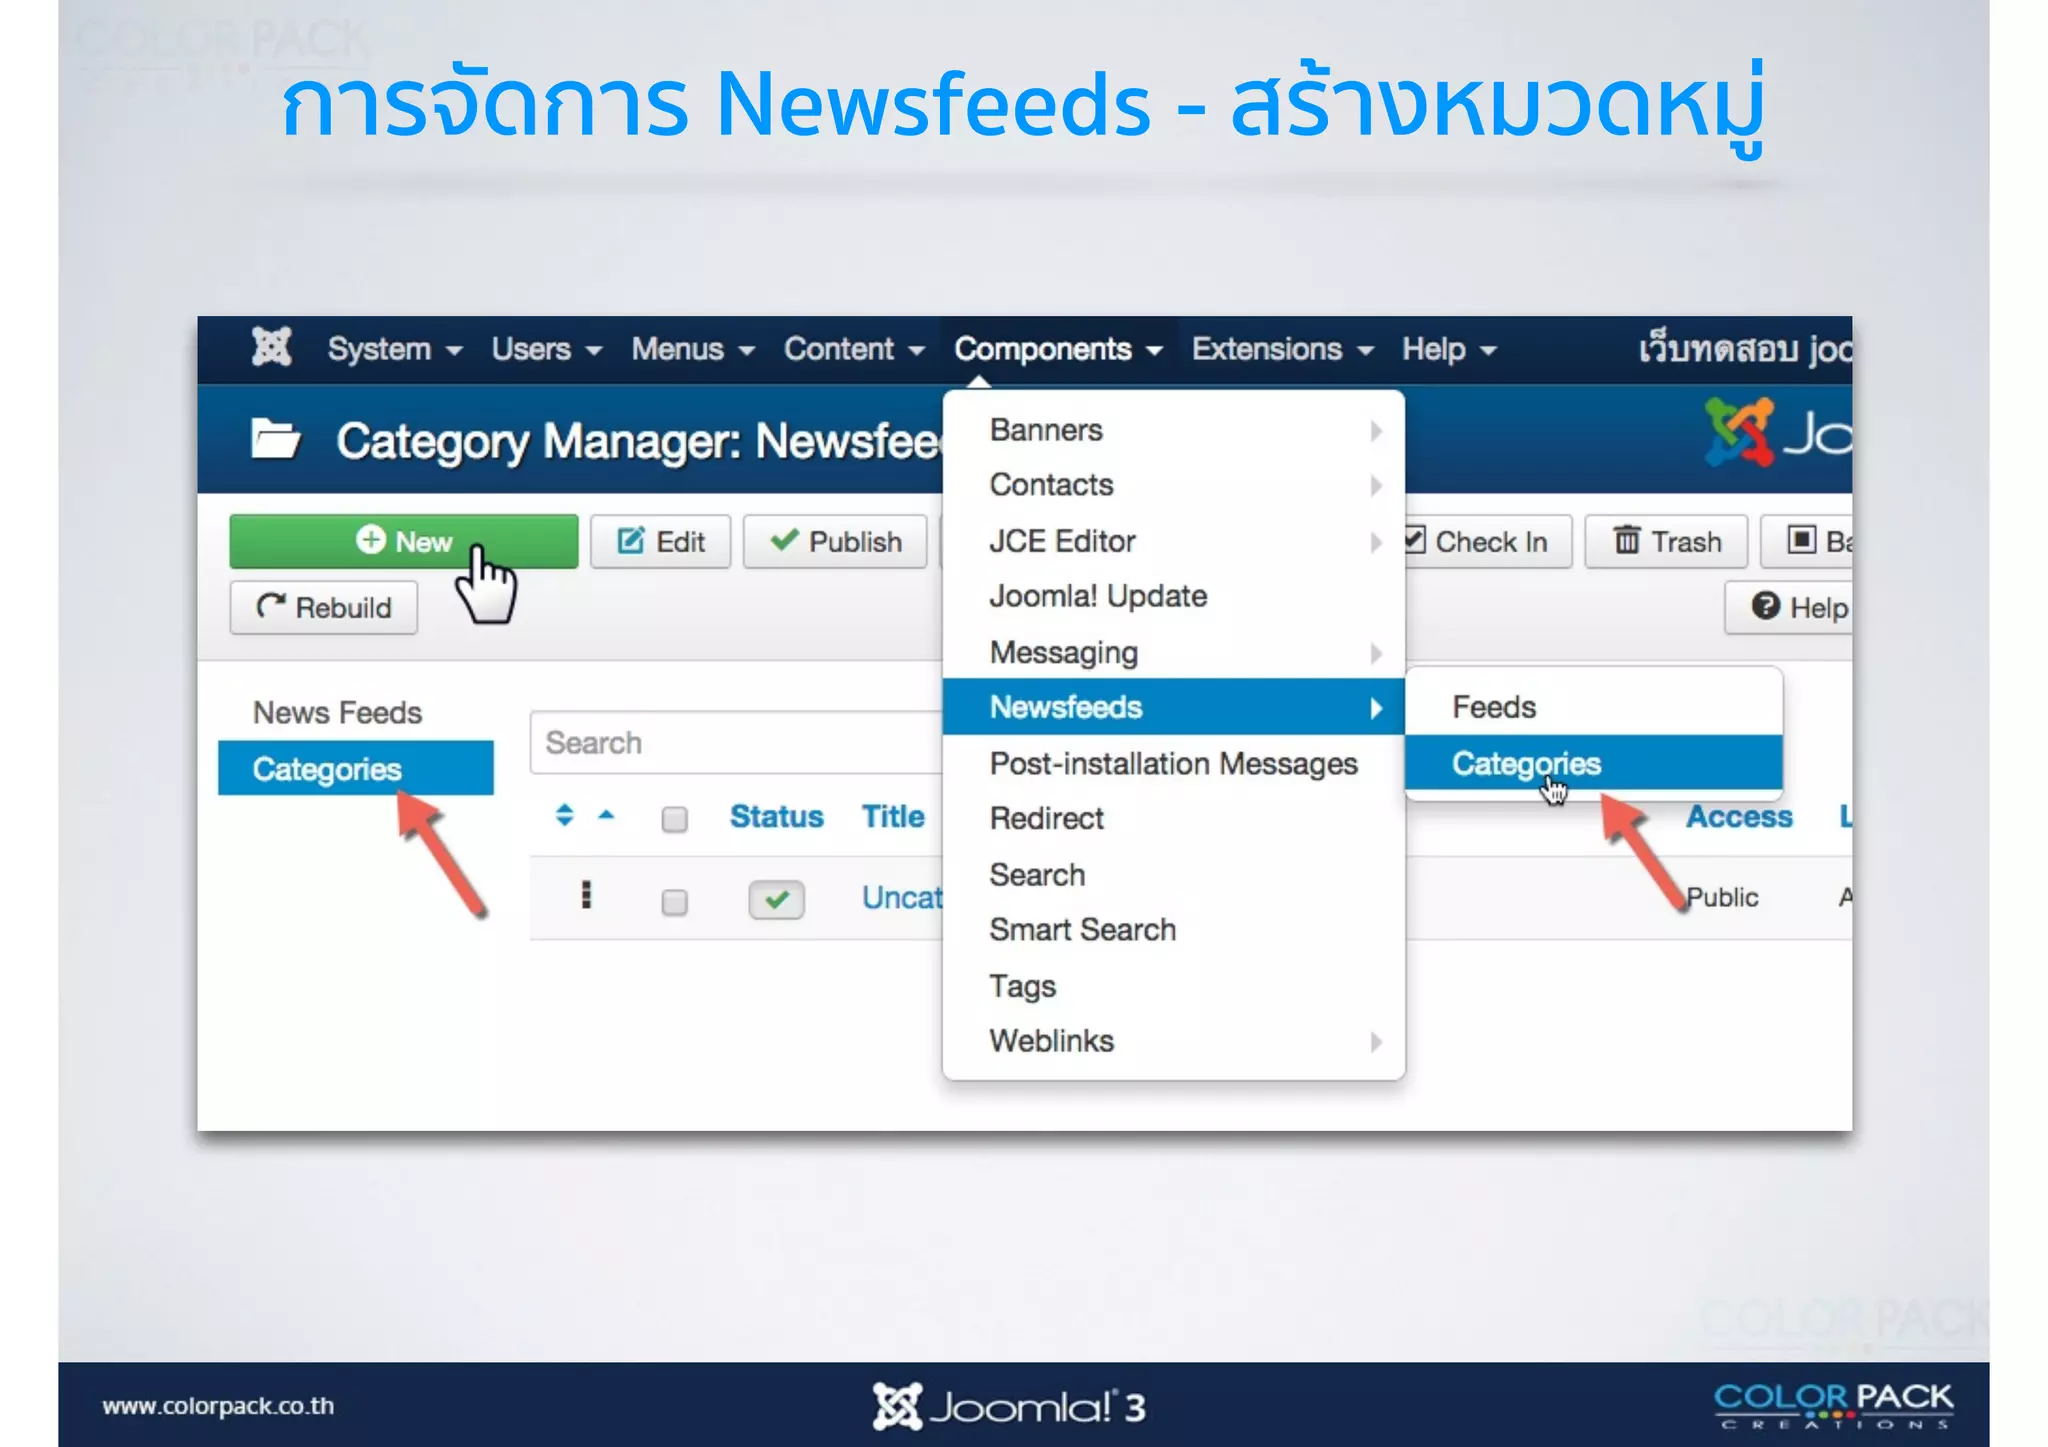Open the Users dropdown menu

point(546,349)
